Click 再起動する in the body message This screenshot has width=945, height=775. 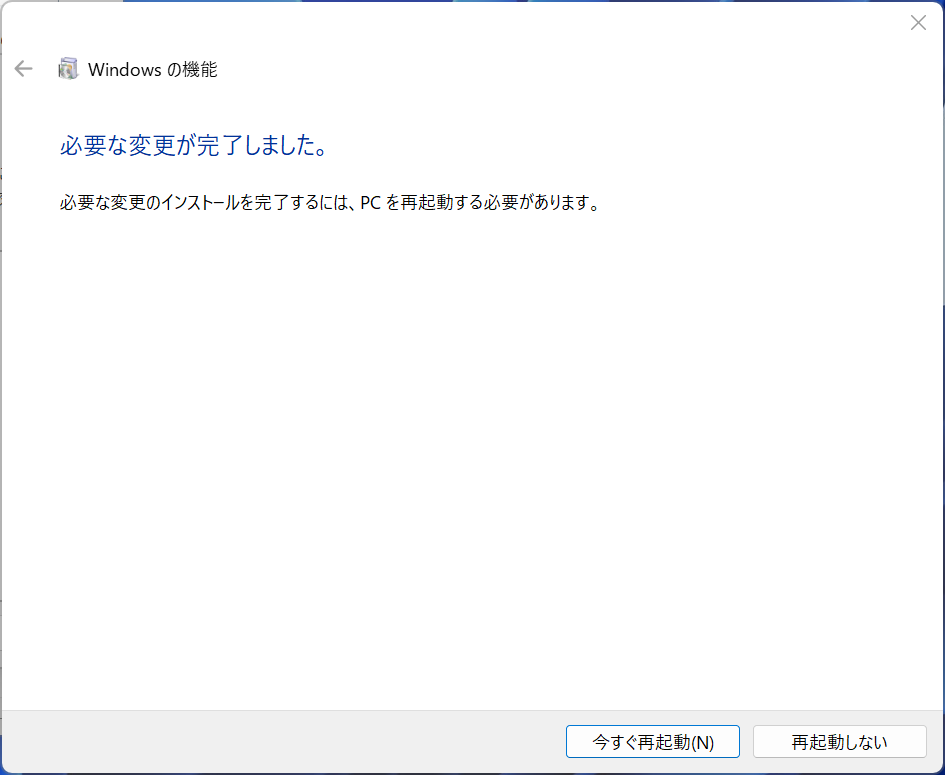point(424,204)
